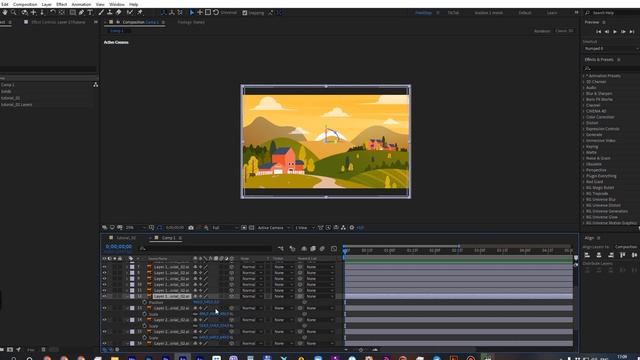This screenshot has height=360, width=640.
Task: Switch to the Comp 1 timeline tab
Action: pyautogui.click(x=168, y=238)
